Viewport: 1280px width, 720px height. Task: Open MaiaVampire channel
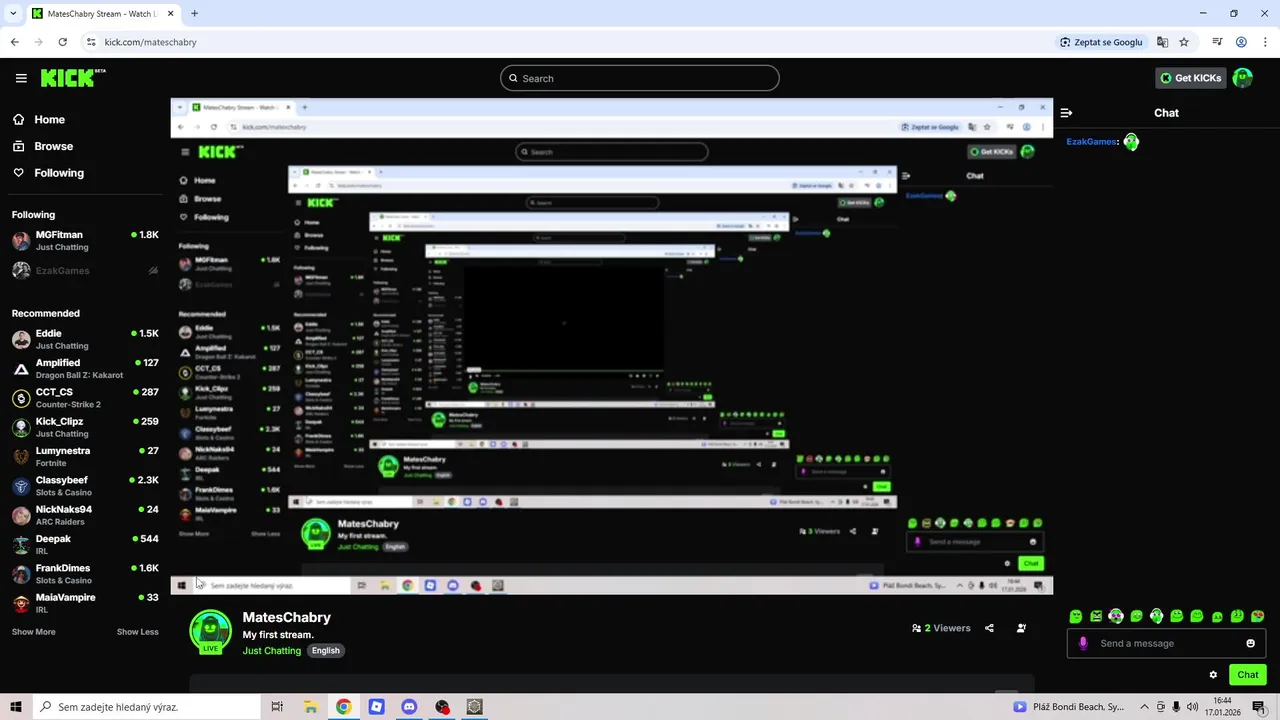coord(85,603)
